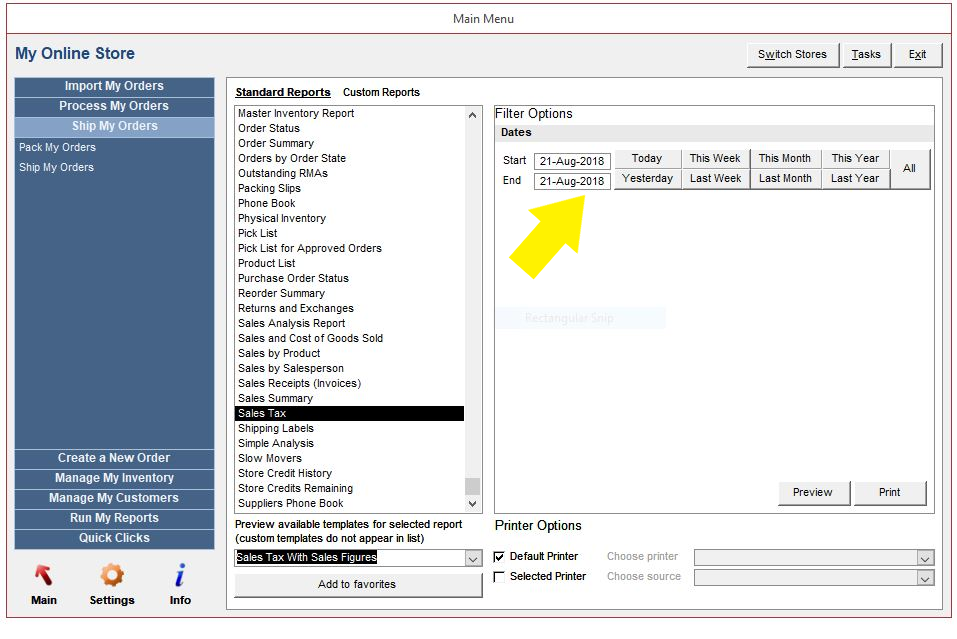Enable the Selected Printer checkbox
Viewport: 957px width, 639px height.
click(499, 577)
